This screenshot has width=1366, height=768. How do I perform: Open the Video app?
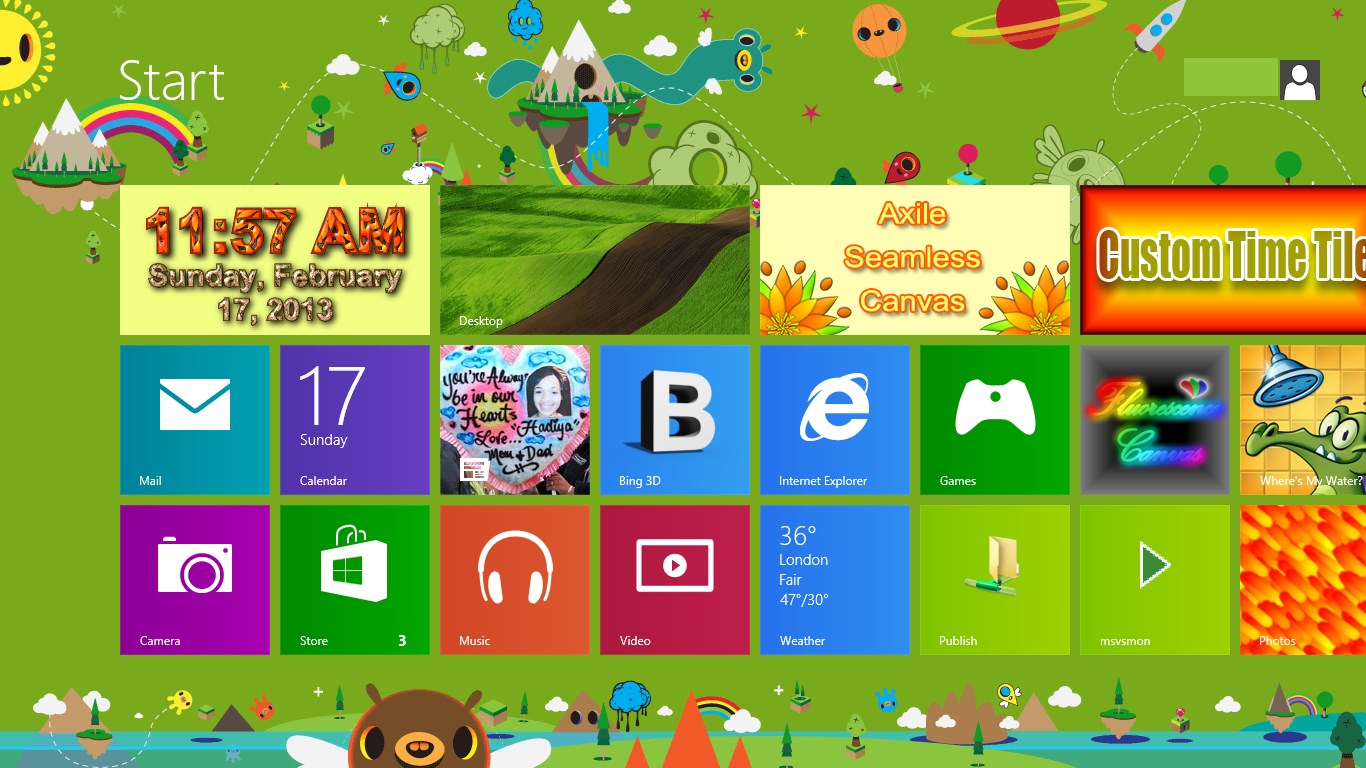click(674, 580)
